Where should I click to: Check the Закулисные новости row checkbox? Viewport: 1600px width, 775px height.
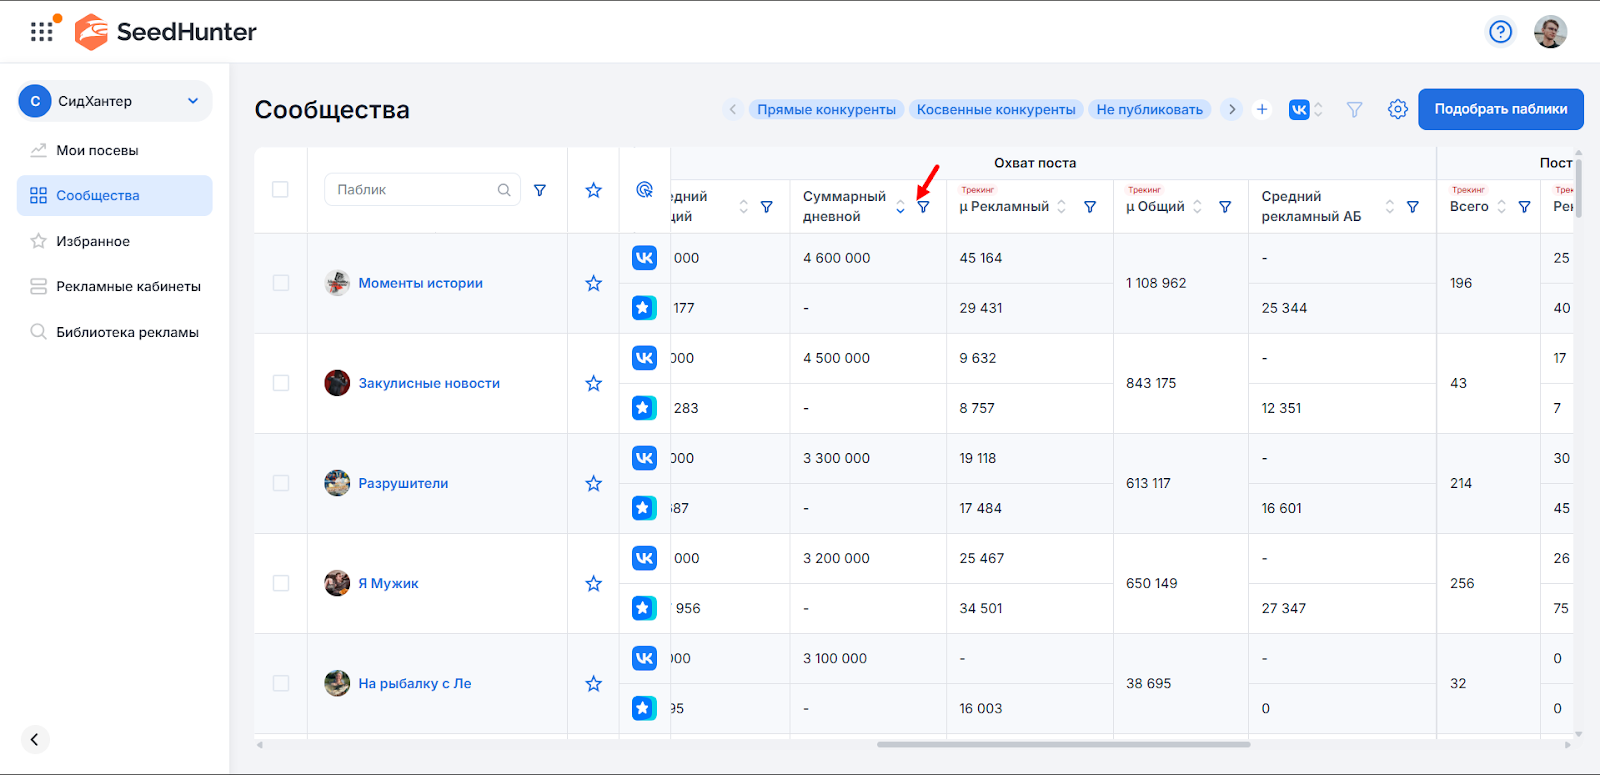pos(280,383)
